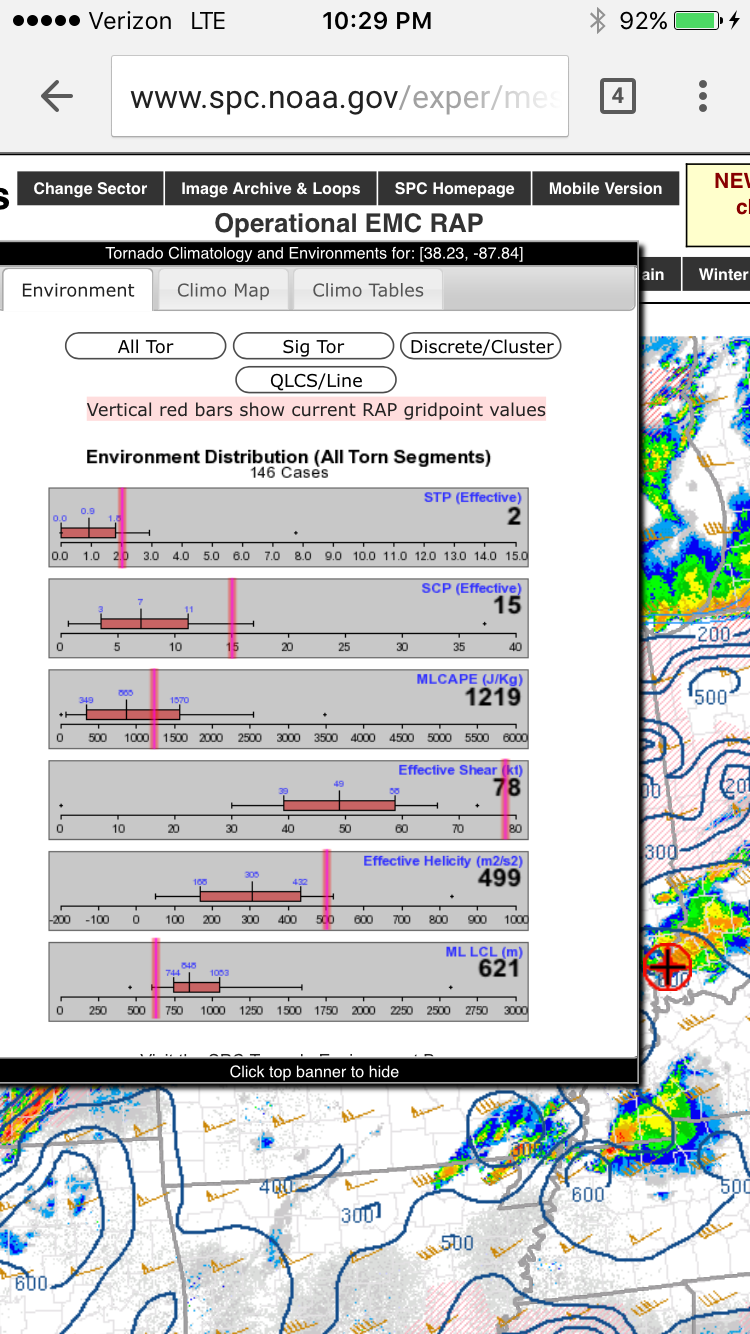Select the Discrete/Cluster filter
Screen dimensions: 750x1334
click(x=481, y=346)
